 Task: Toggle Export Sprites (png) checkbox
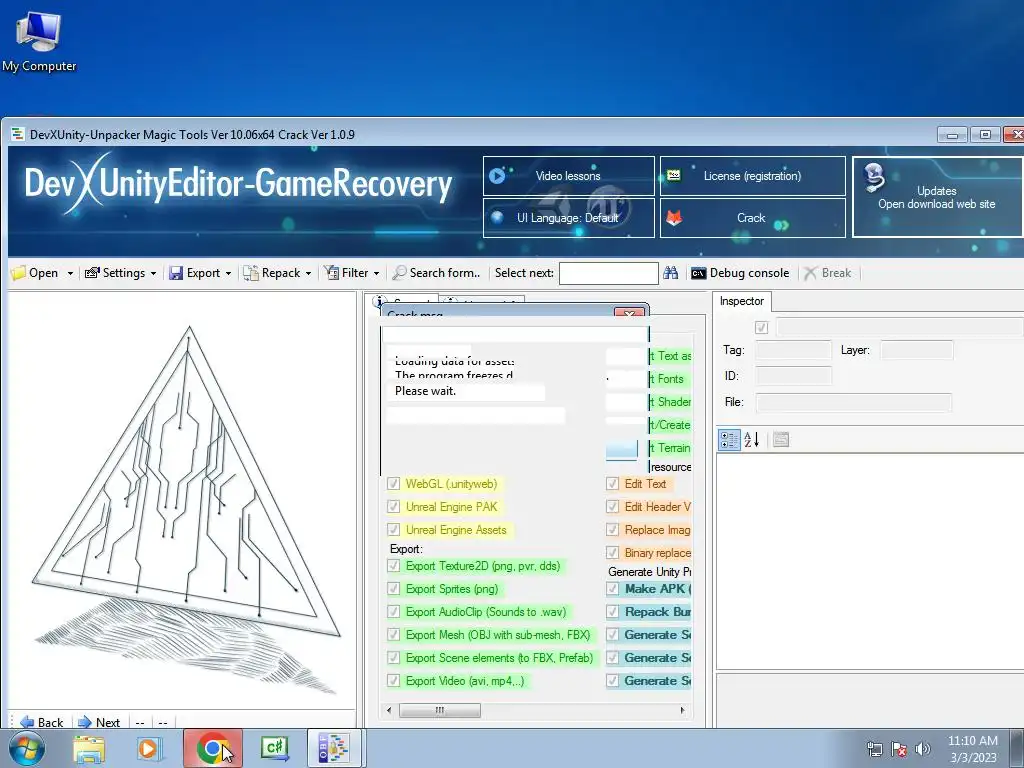coord(393,588)
